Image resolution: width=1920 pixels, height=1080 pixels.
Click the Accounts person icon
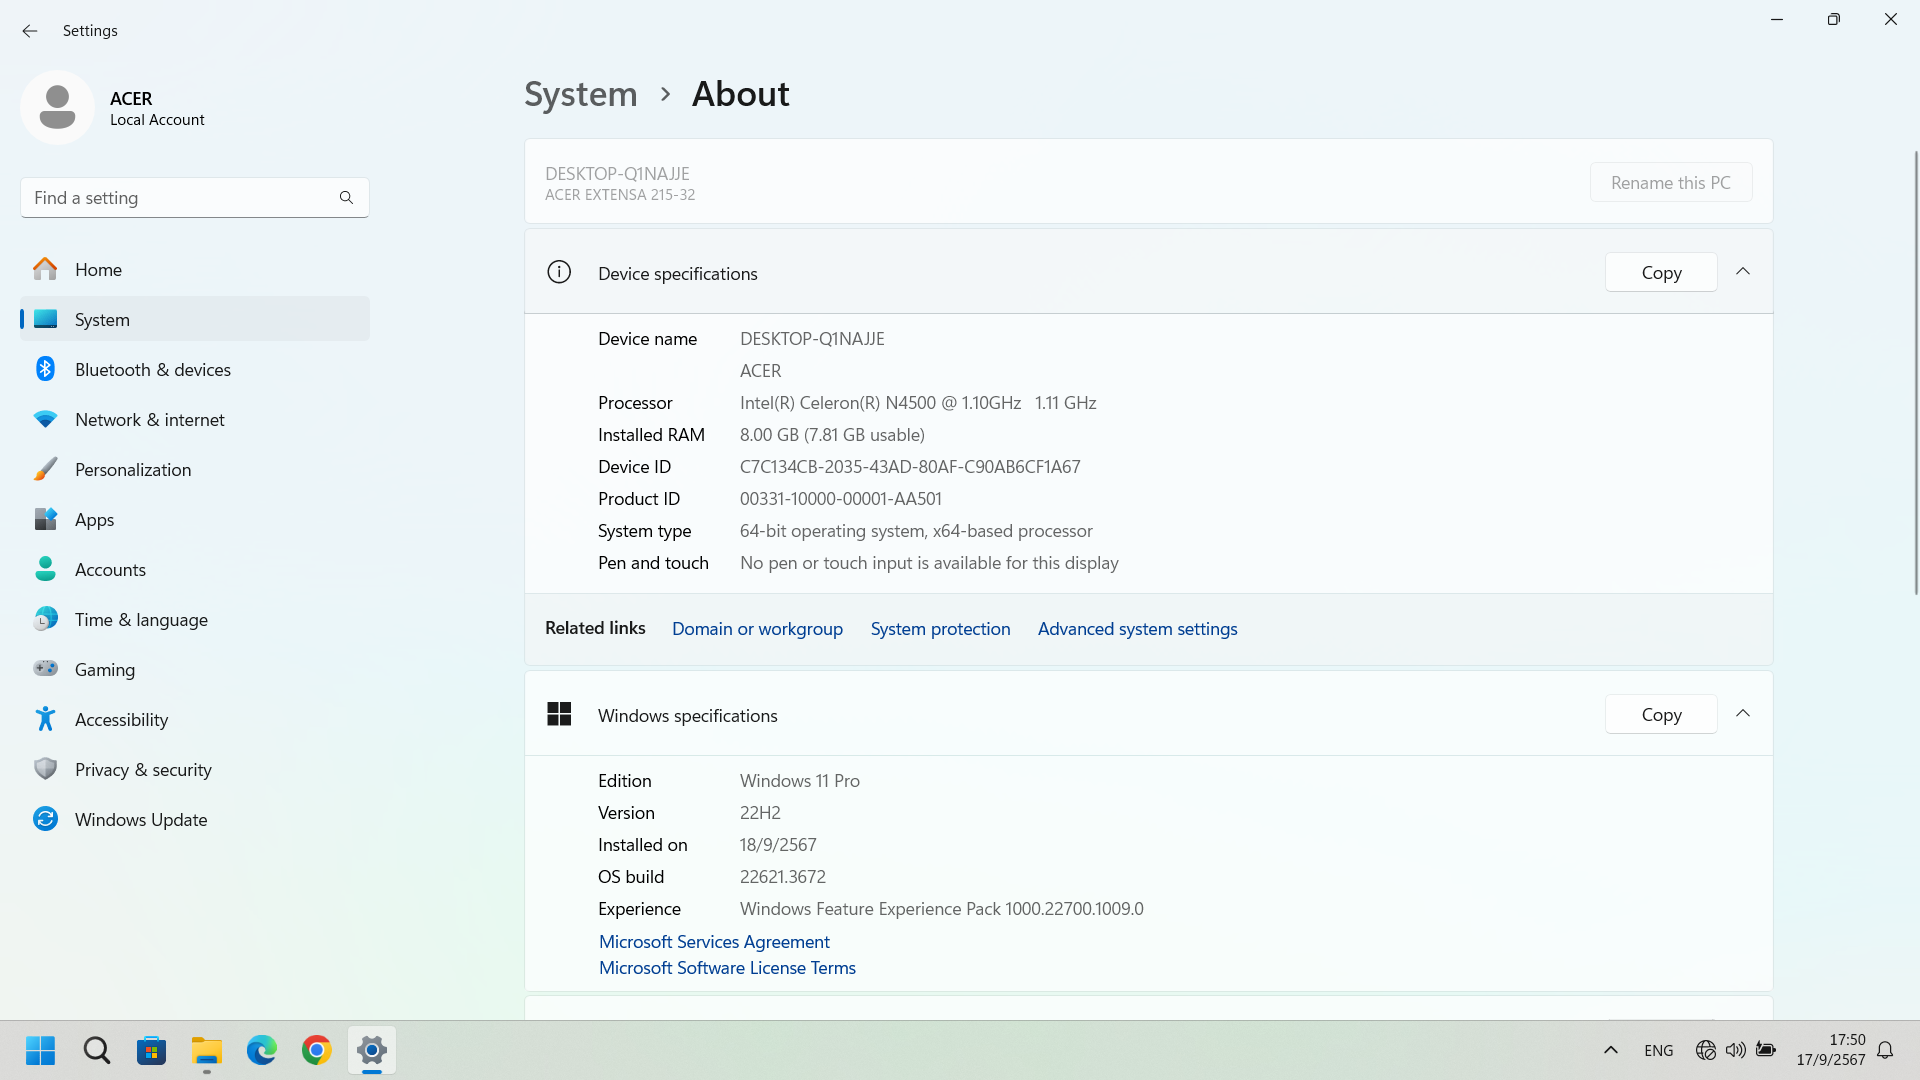(45, 569)
